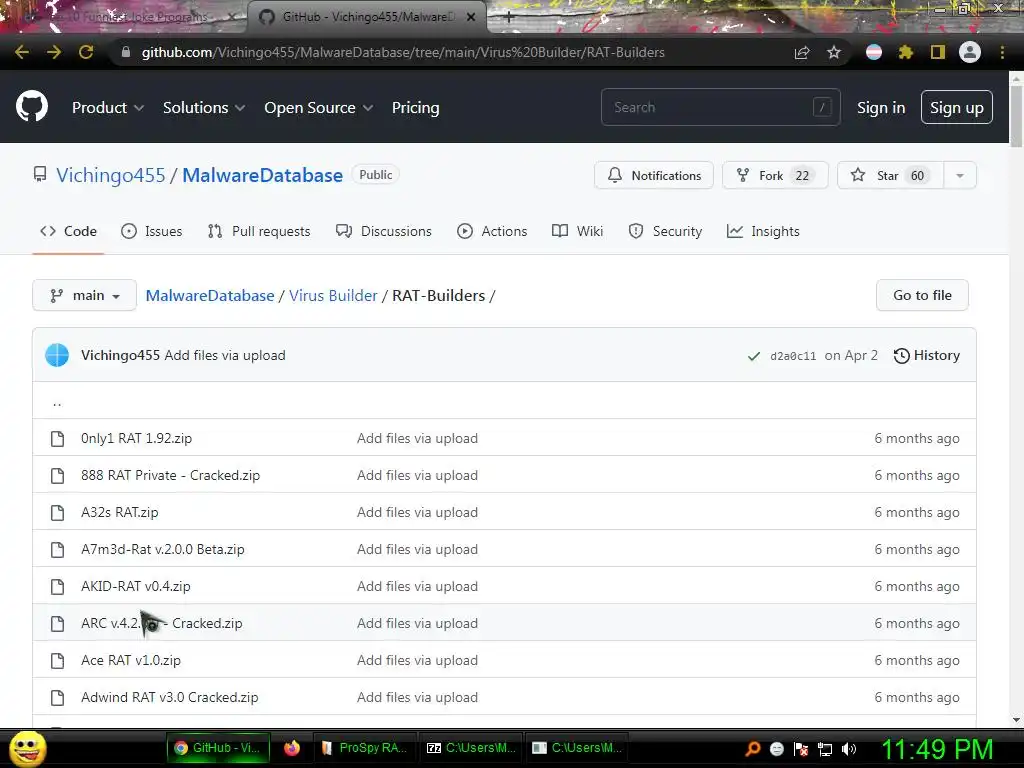1024x768 pixels.
Task: Open Windows start smiley face icon
Action: 28,748
